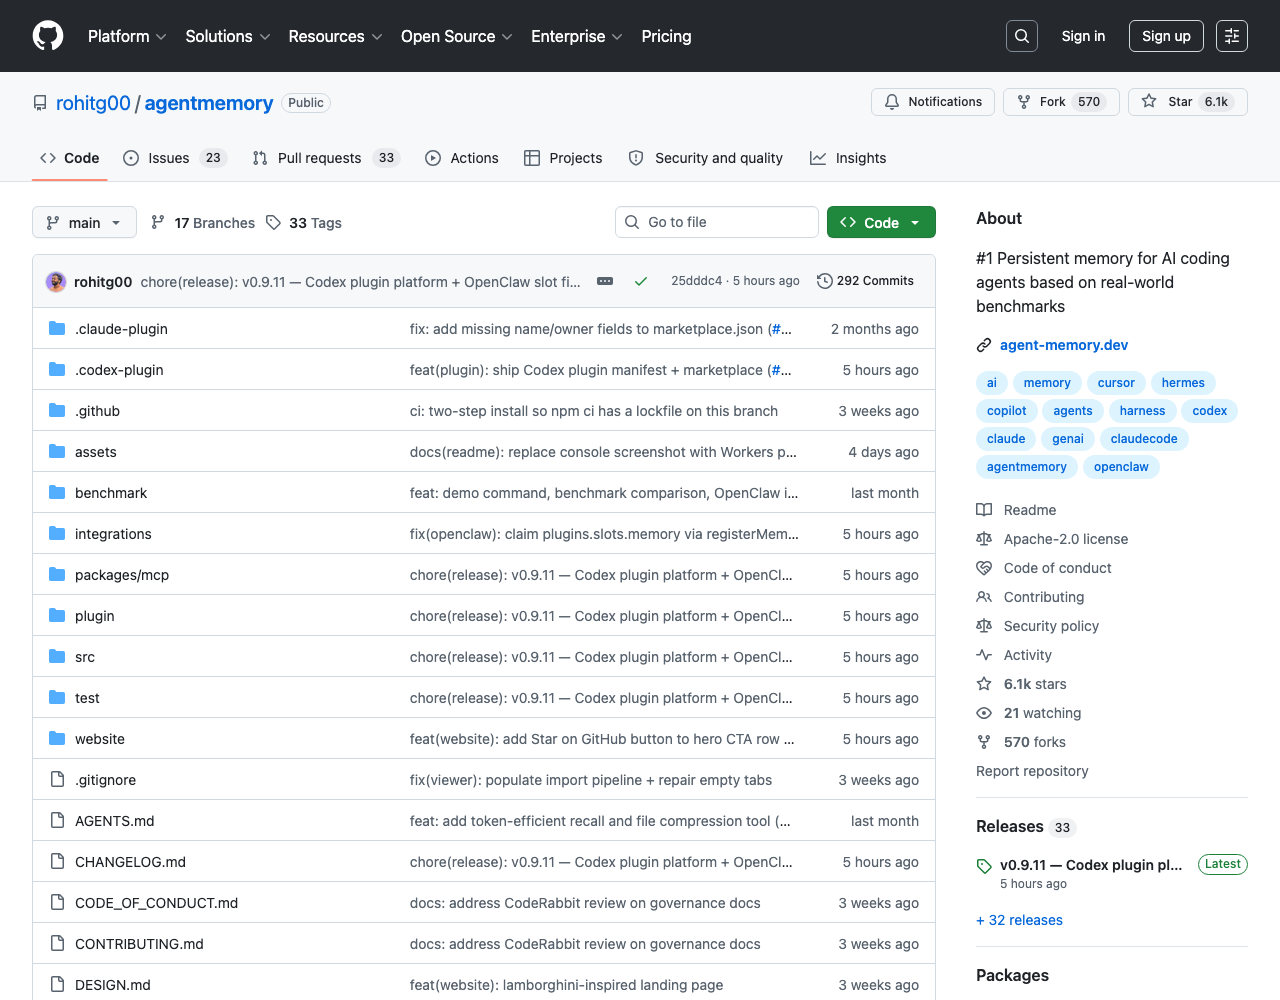The height and width of the screenshot is (1000, 1280).
Task: Click the fork icon beside 570 forks
Action: [x=984, y=742]
